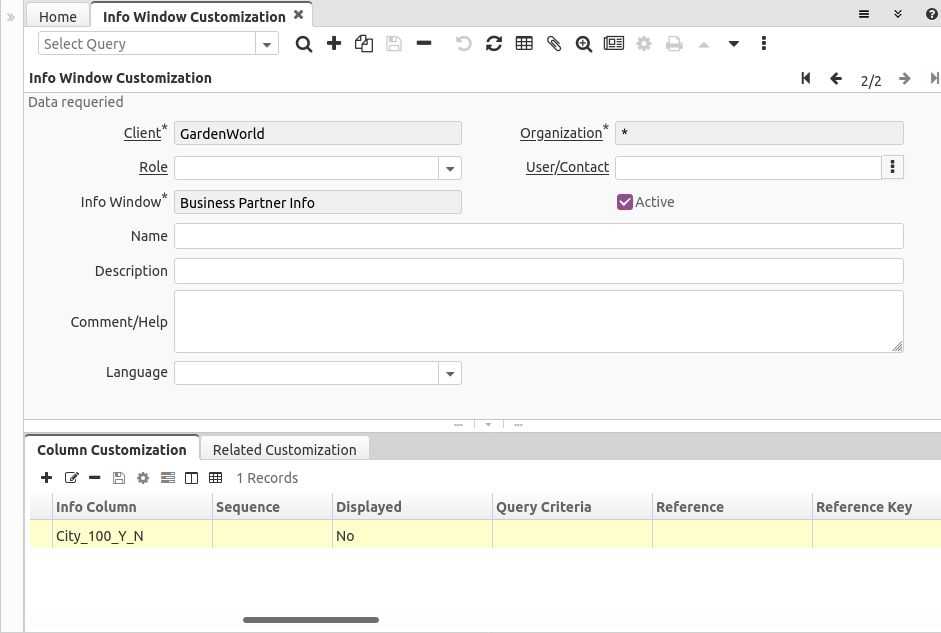The image size is (941, 633).
Task: Switch to the Home tab
Action: (x=57, y=15)
